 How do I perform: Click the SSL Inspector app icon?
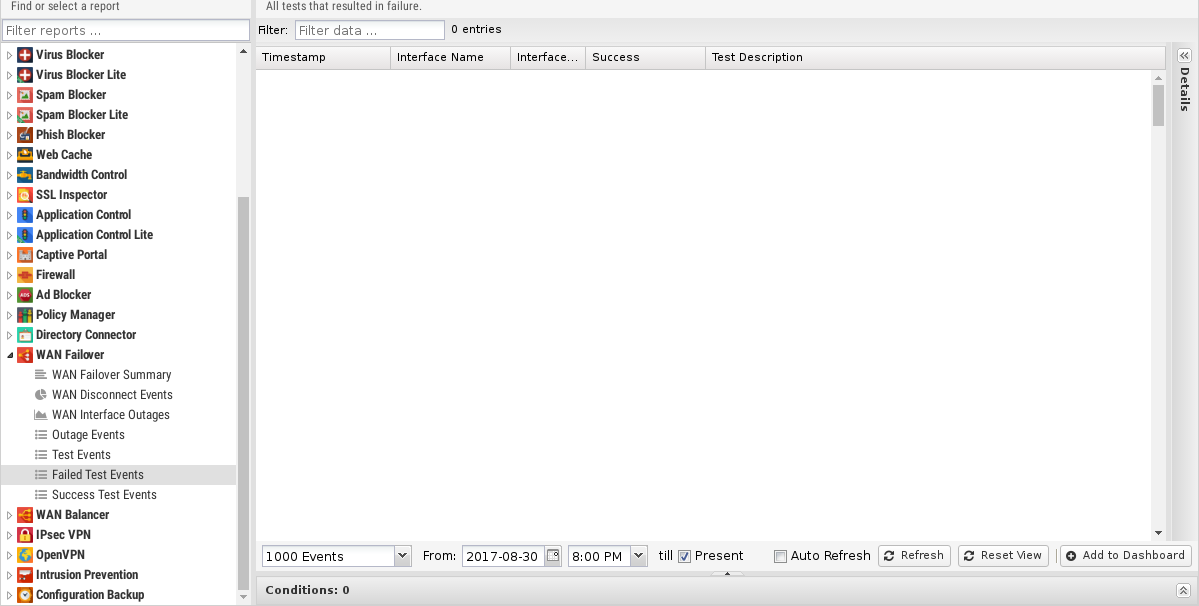tap(24, 195)
